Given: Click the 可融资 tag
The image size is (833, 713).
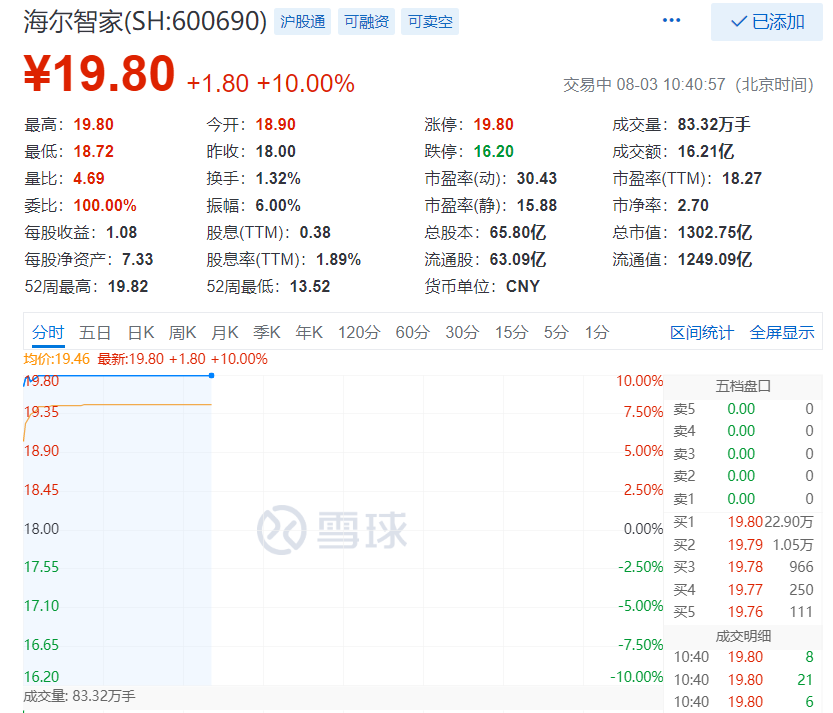Looking at the screenshot, I should point(366,22).
